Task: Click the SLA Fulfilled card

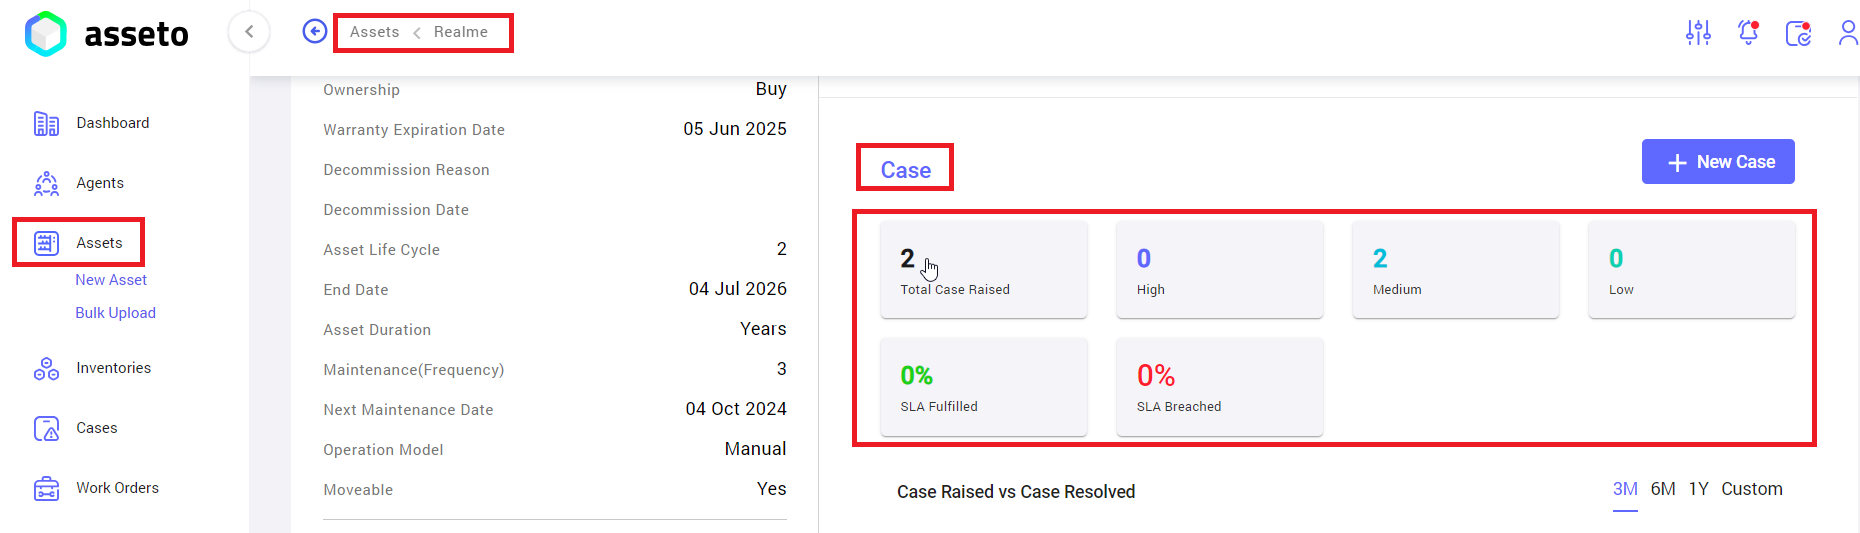Action: tap(984, 386)
